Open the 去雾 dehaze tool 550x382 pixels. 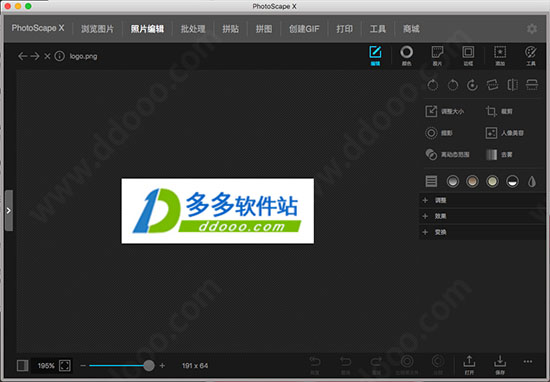point(499,155)
